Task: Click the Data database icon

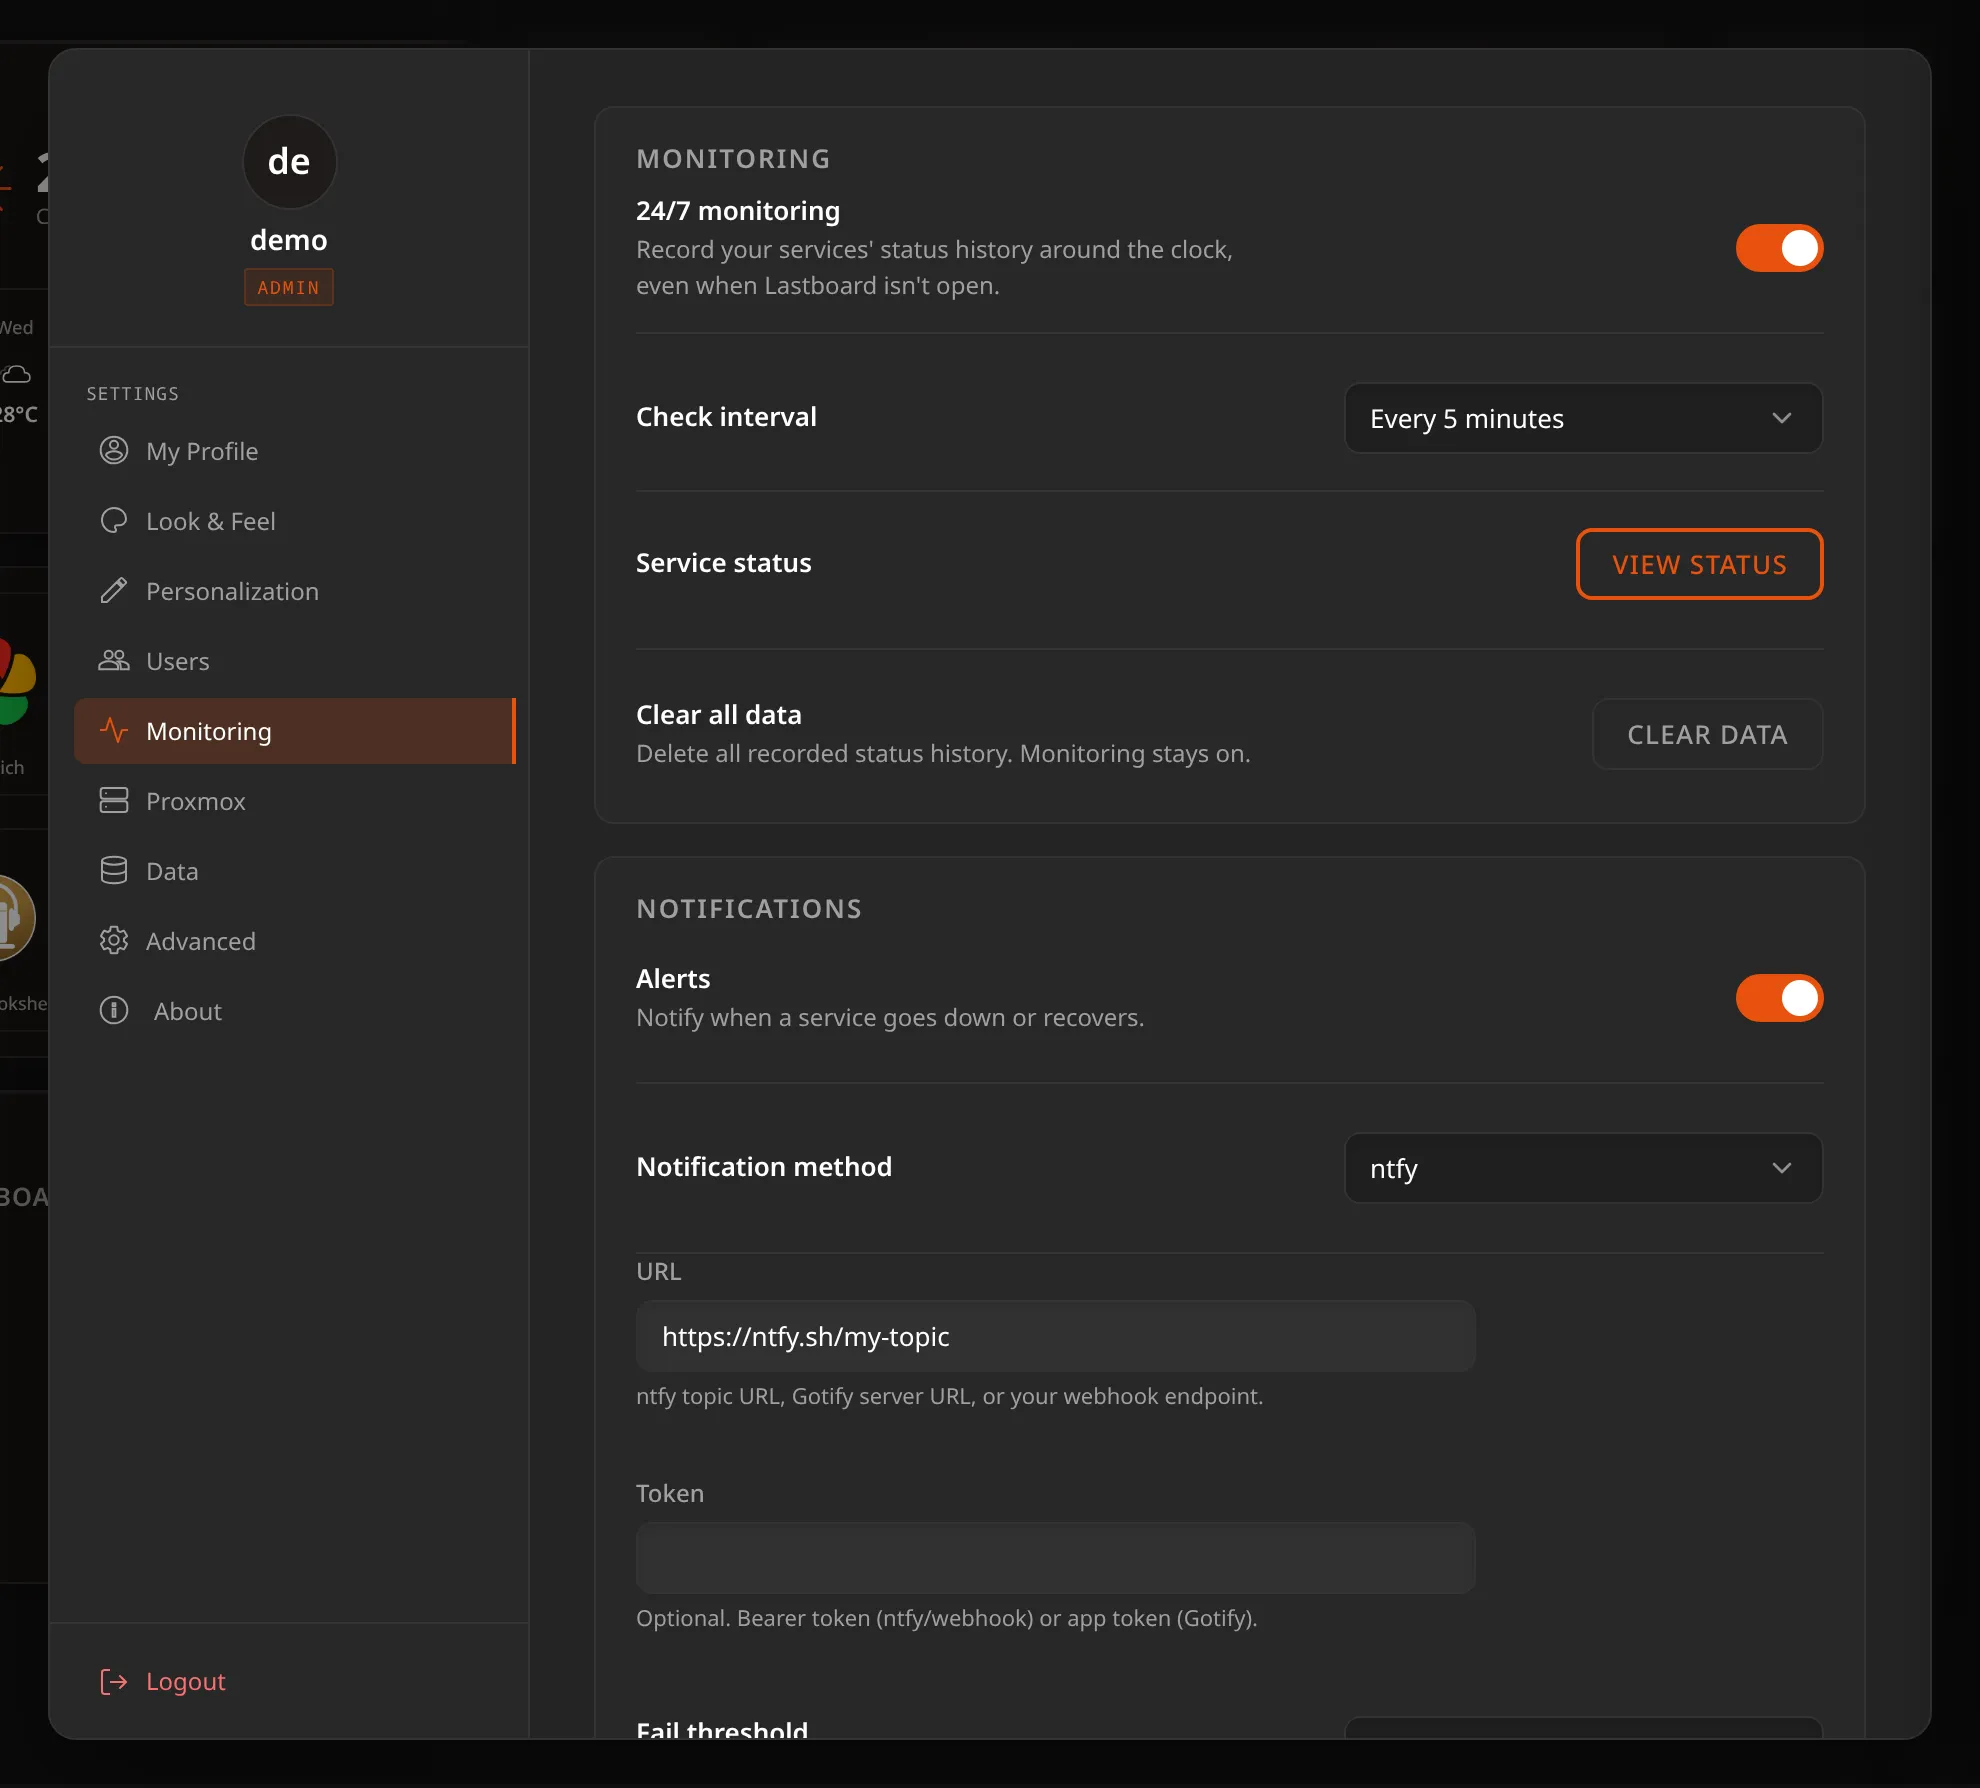Action: point(114,871)
